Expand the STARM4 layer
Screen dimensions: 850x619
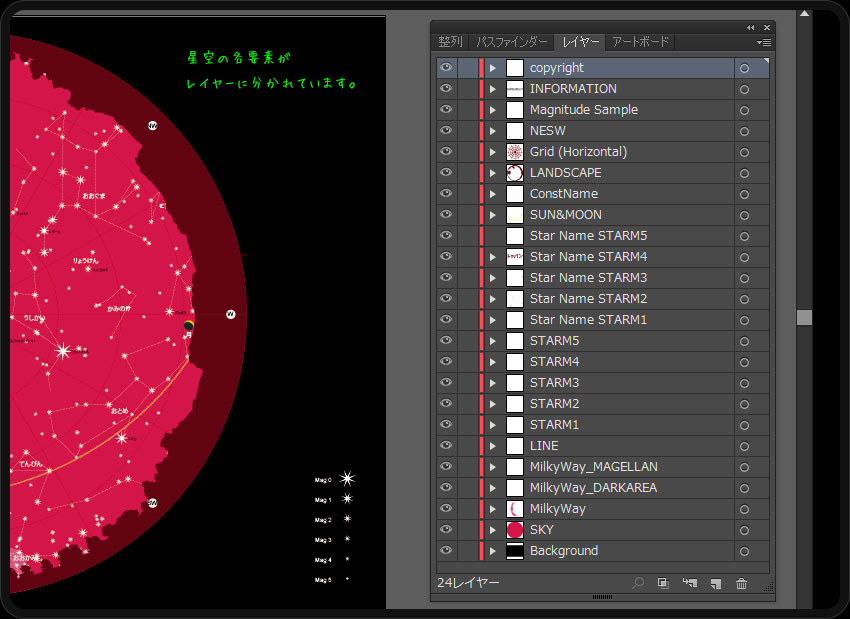point(493,362)
